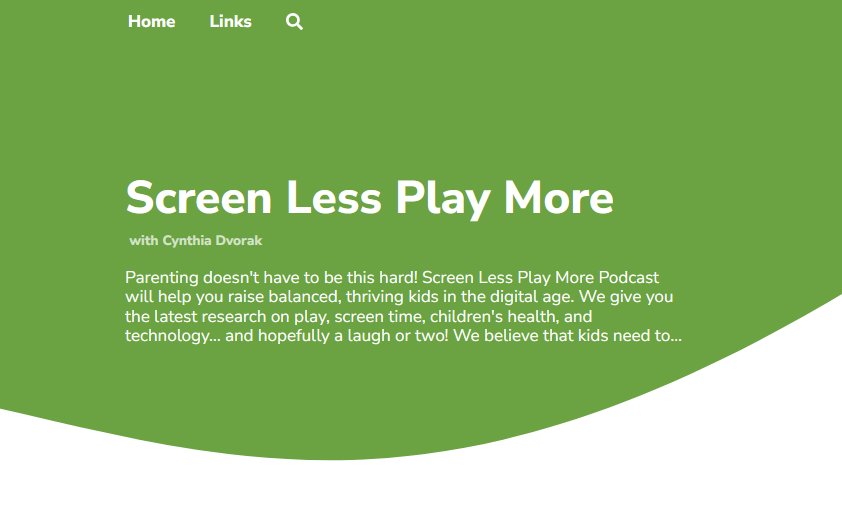Click the podcast description paragraph
This screenshot has width=842, height=520.
tap(403, 307)
